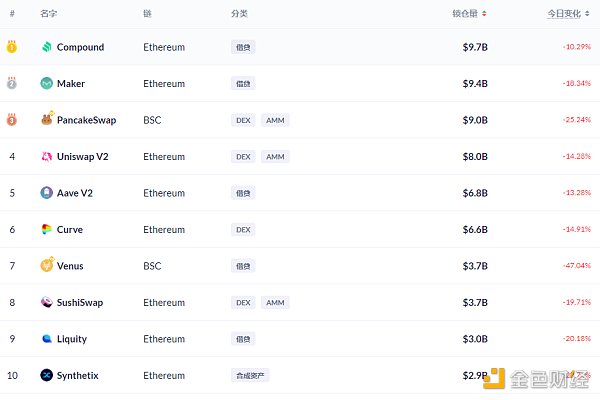Click the Synthetix logo icon
The image size is (600, 400).
click(47, 376)
